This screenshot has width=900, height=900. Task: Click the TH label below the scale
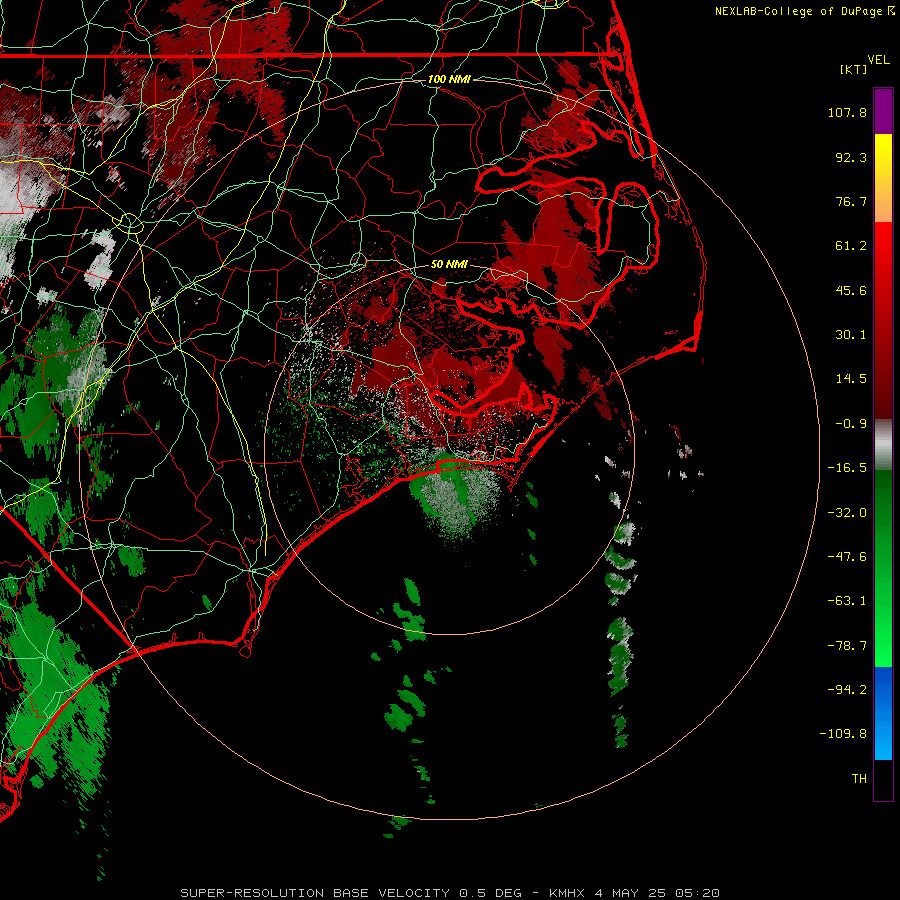(x=859, y=778)
